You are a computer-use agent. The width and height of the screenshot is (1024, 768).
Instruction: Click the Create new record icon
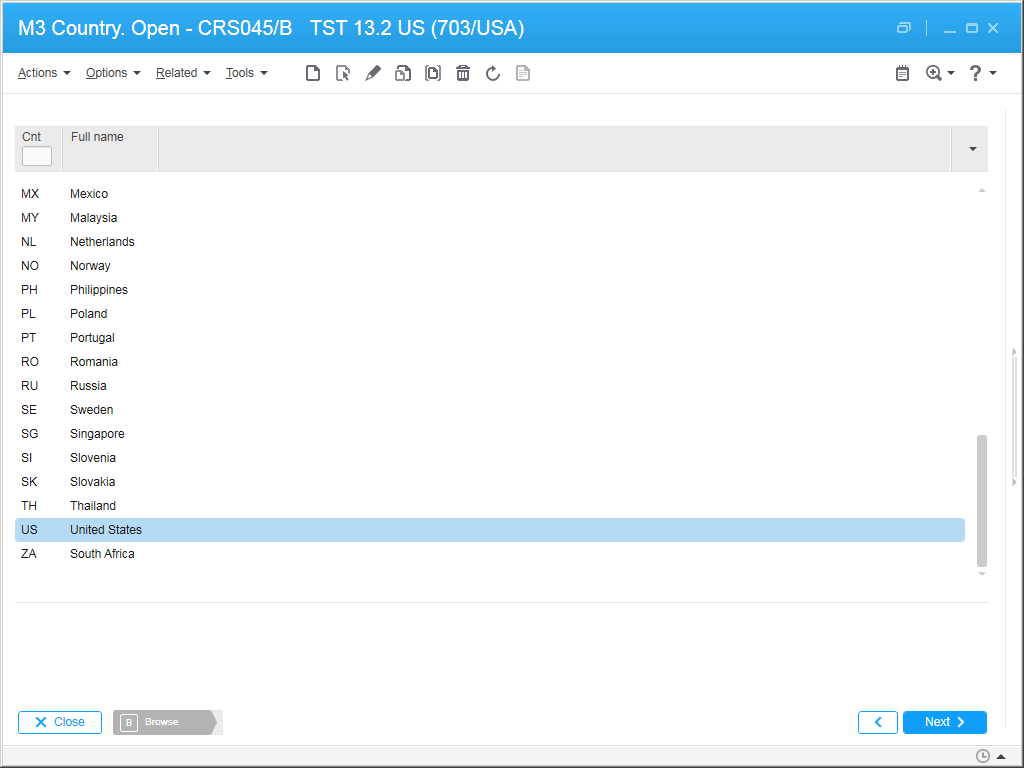click(313, 73)
